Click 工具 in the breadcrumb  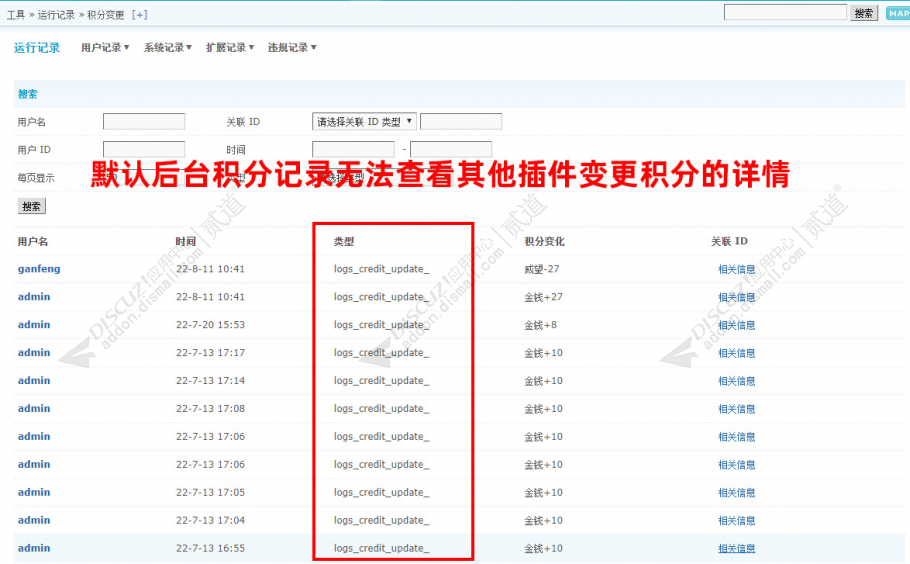[16, 15]
